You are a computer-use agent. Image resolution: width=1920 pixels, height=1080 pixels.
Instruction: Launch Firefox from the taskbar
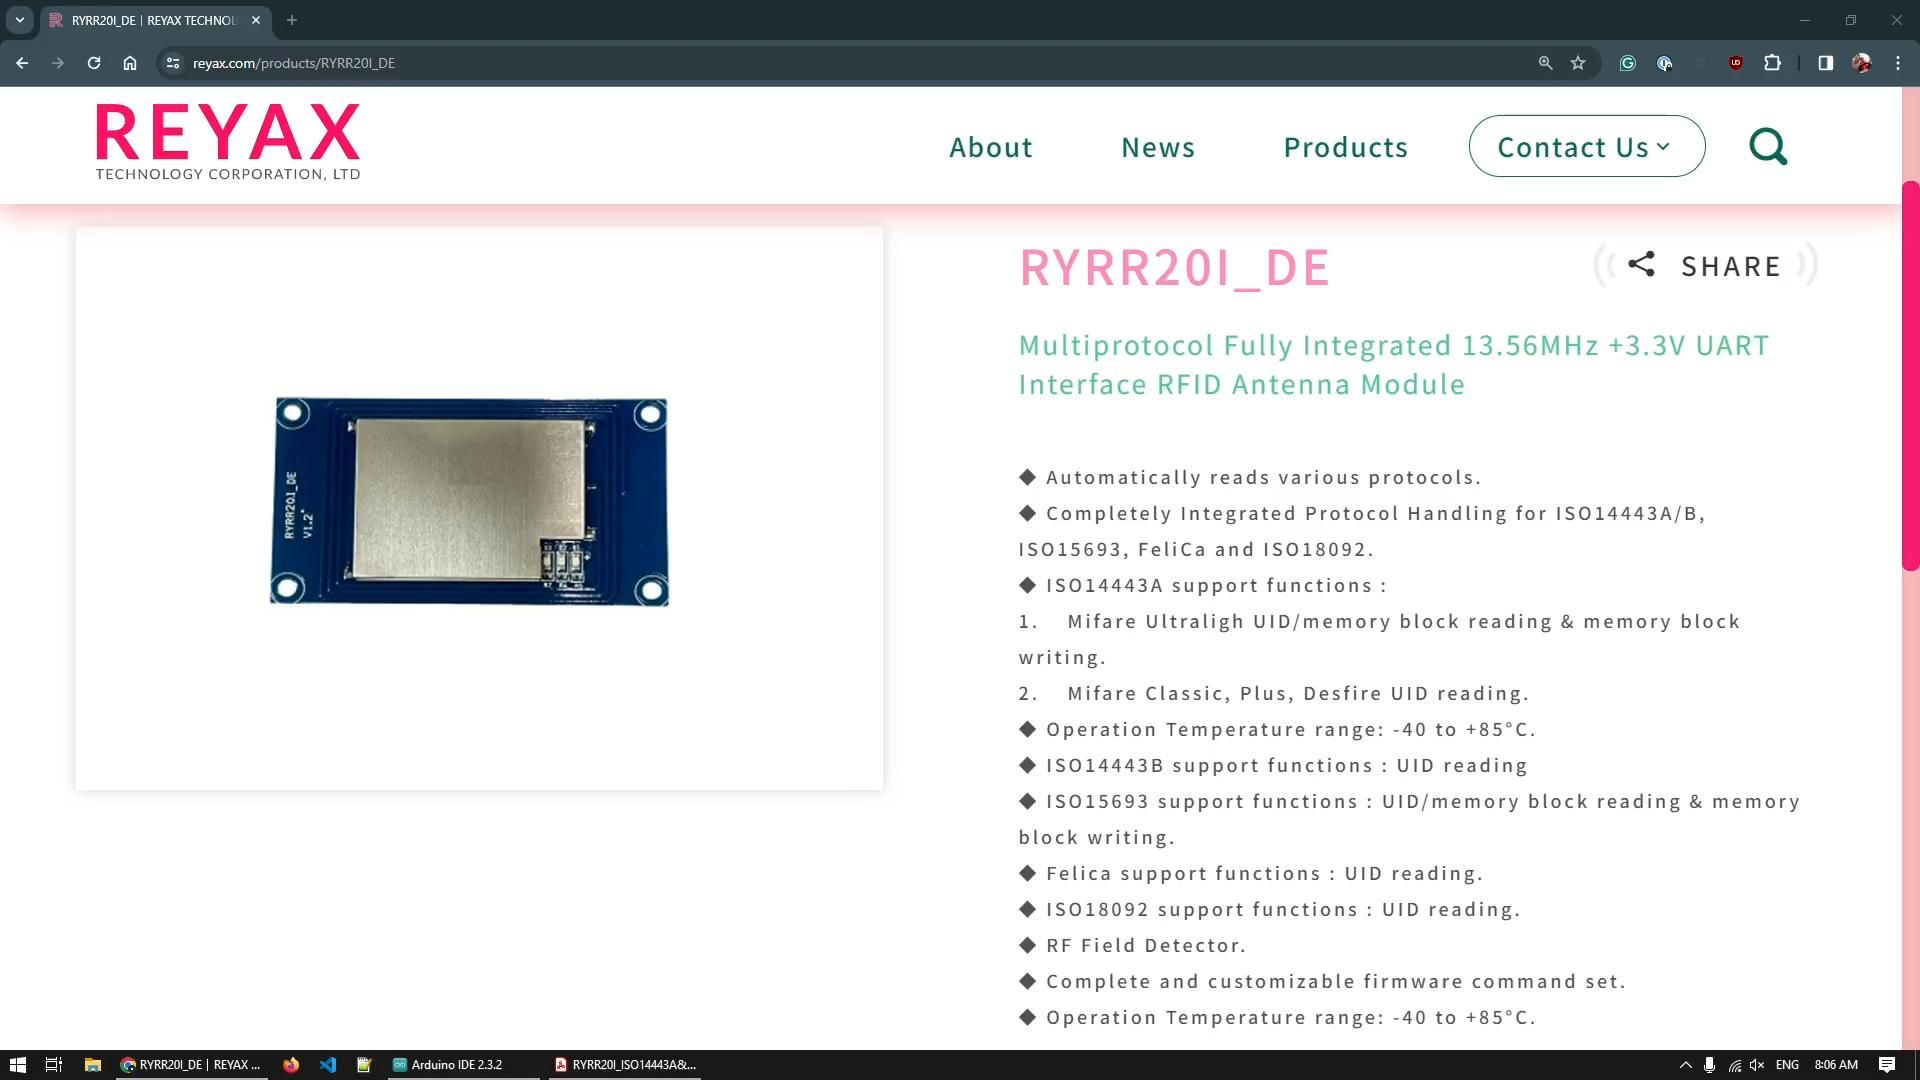(x=291, y=1064)
